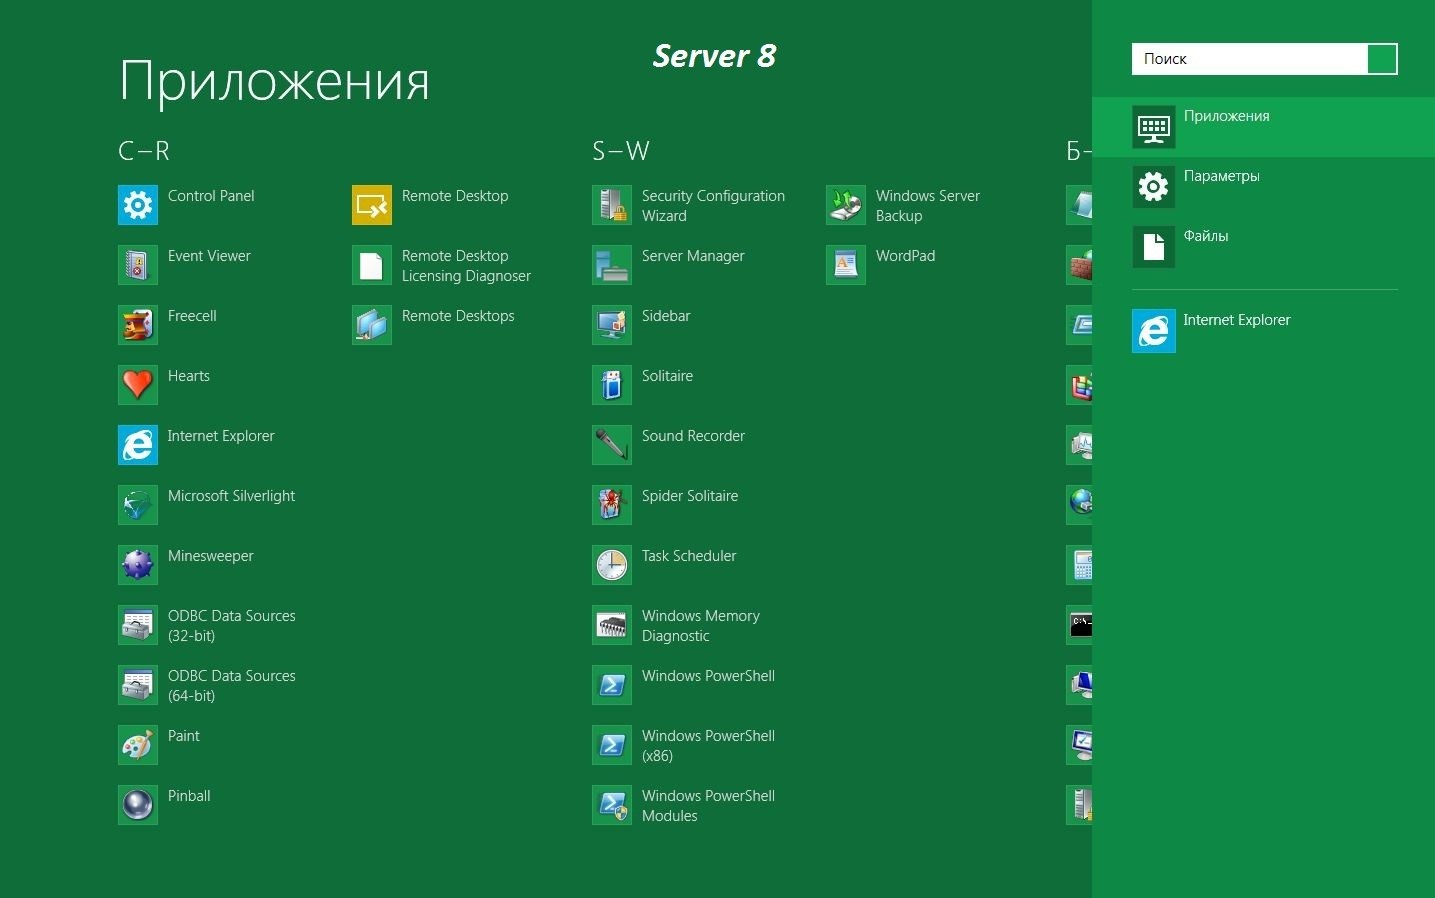The height and width of the screenshot is (898, 1435).
Task: Click the "Sound Recorder" label
Action: click(x=693, y=436)
